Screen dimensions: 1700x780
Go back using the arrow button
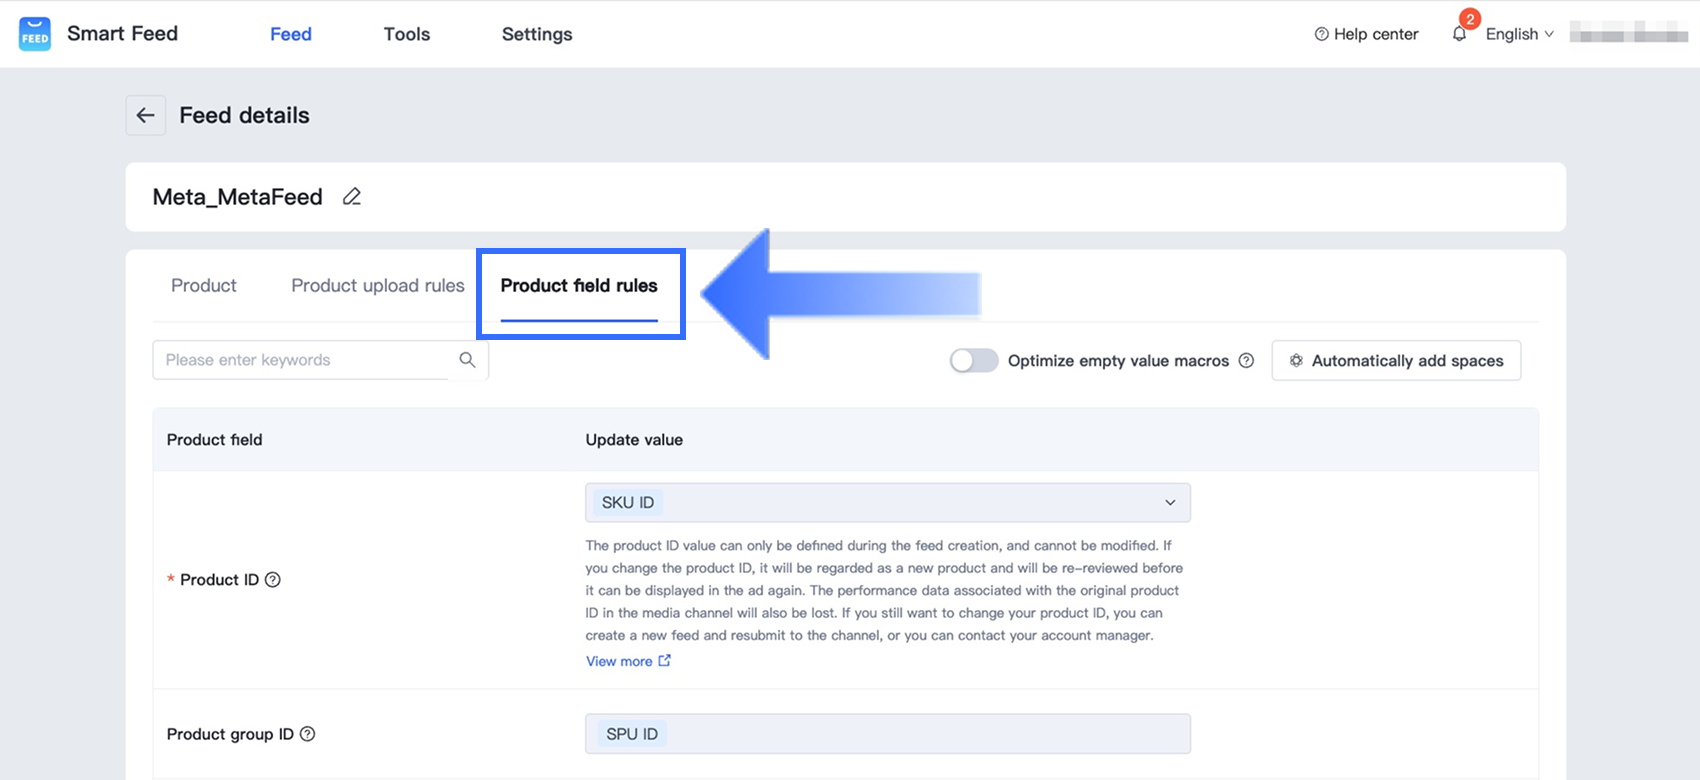(146, 115)
